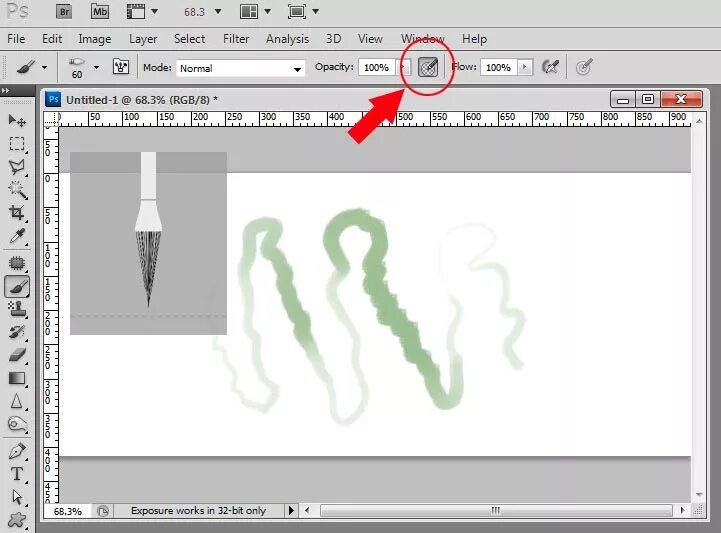Toggle tablet pressure controls opacity

pos(428,68)
